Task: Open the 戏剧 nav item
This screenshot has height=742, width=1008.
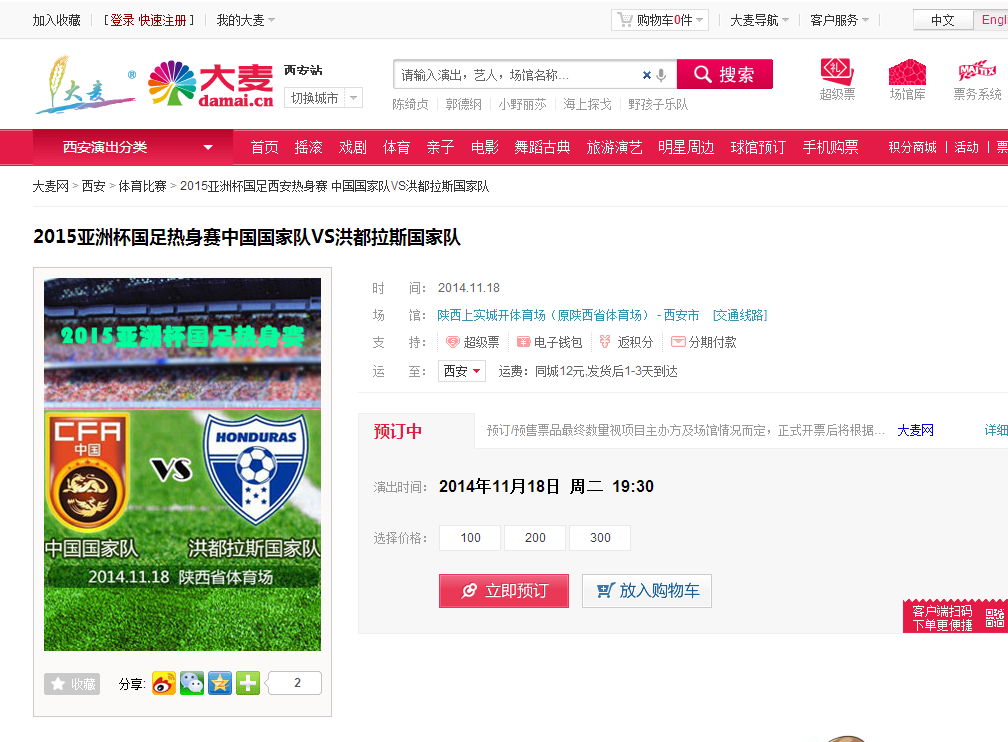Action: pos(353,147)
